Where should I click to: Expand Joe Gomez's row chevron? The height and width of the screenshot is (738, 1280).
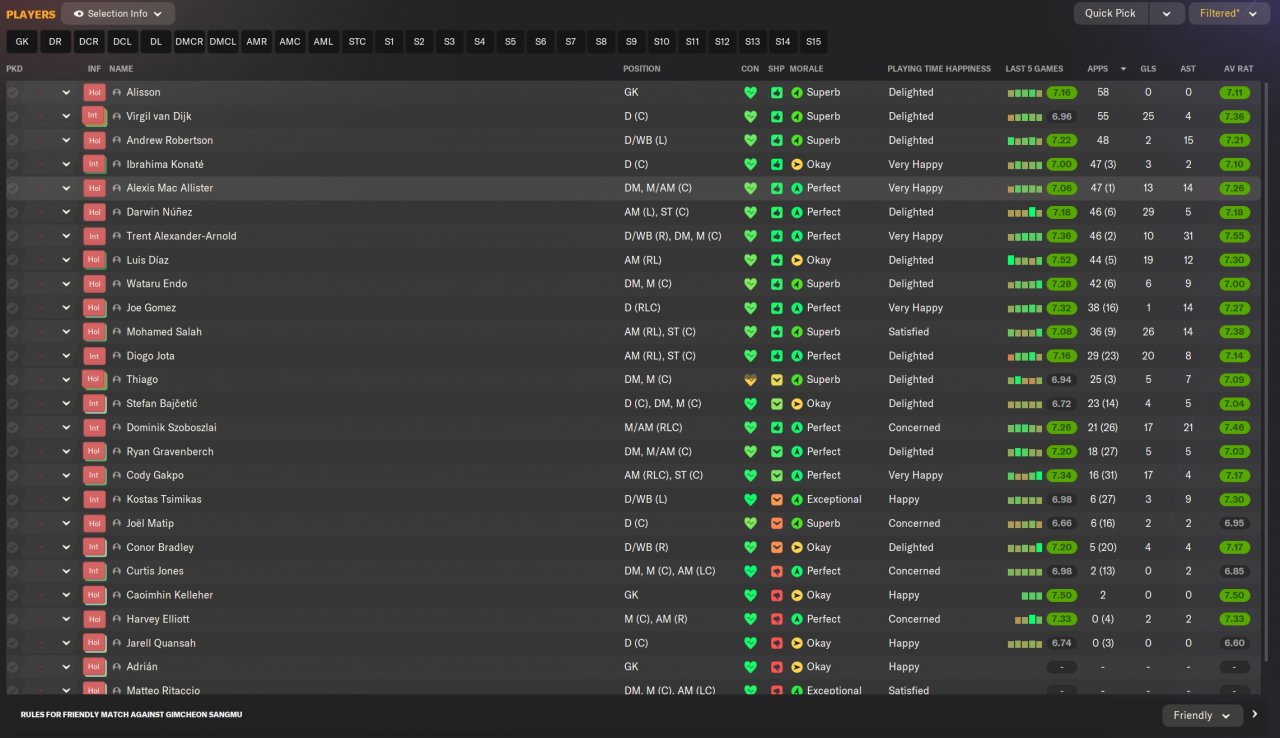tap(66, 308)
